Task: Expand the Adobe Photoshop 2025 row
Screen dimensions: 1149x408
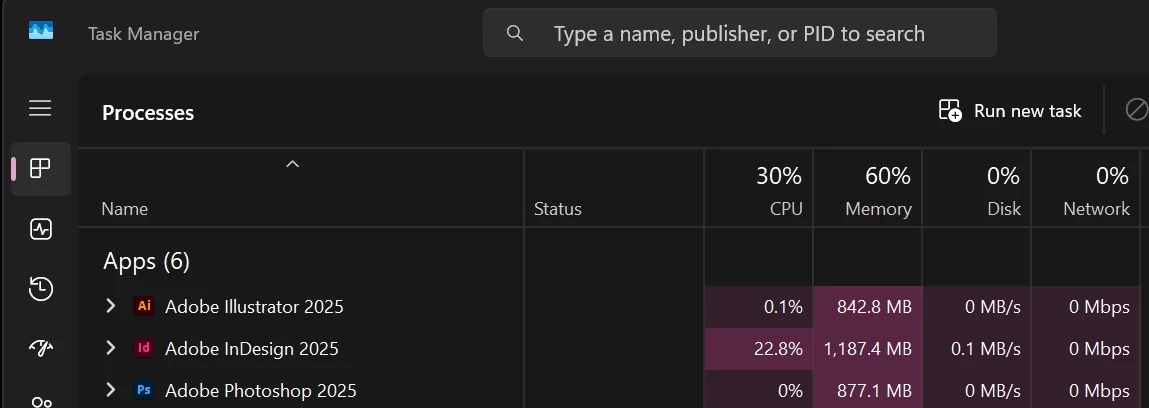Action: (111, 390)
